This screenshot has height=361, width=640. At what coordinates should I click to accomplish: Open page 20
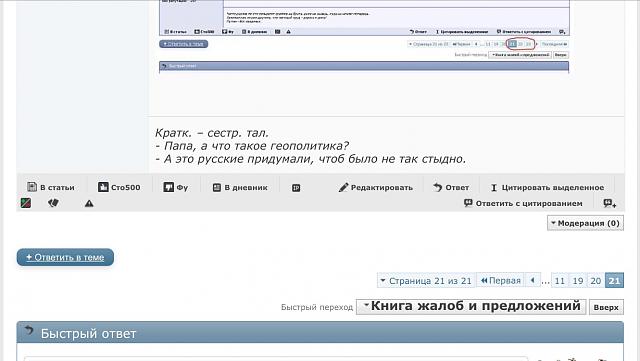596,281
